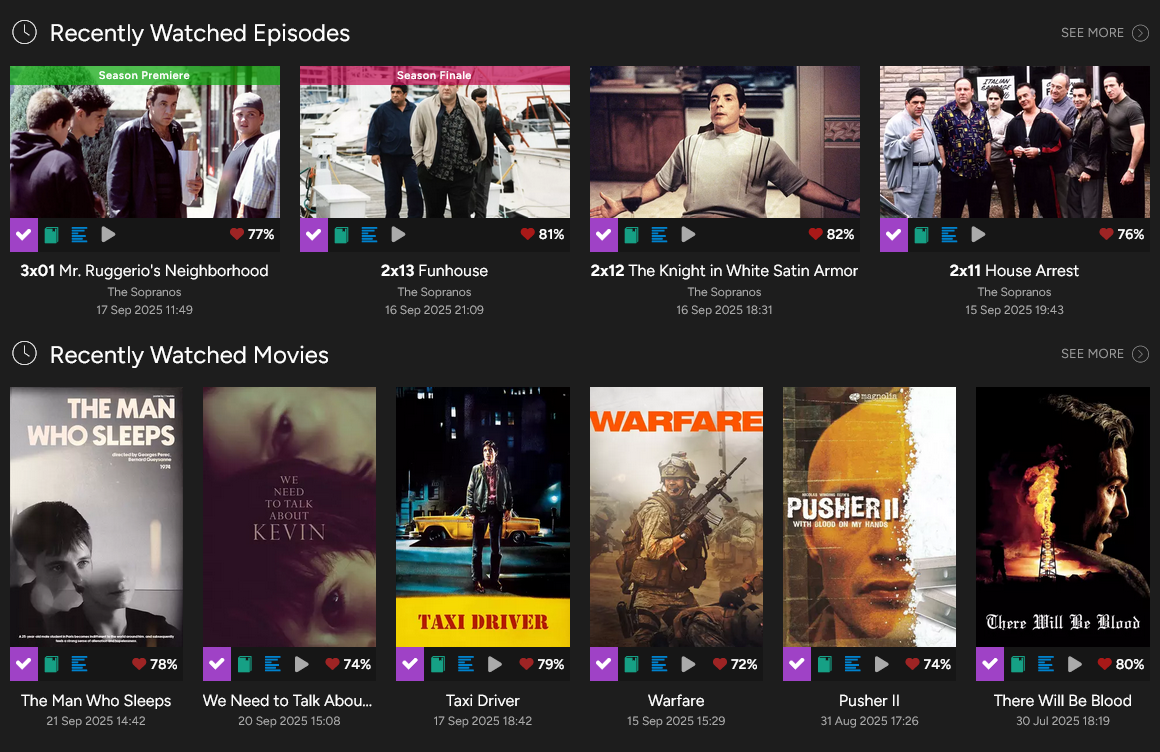Click play check-in icon for House Arrest

(978, 235)
